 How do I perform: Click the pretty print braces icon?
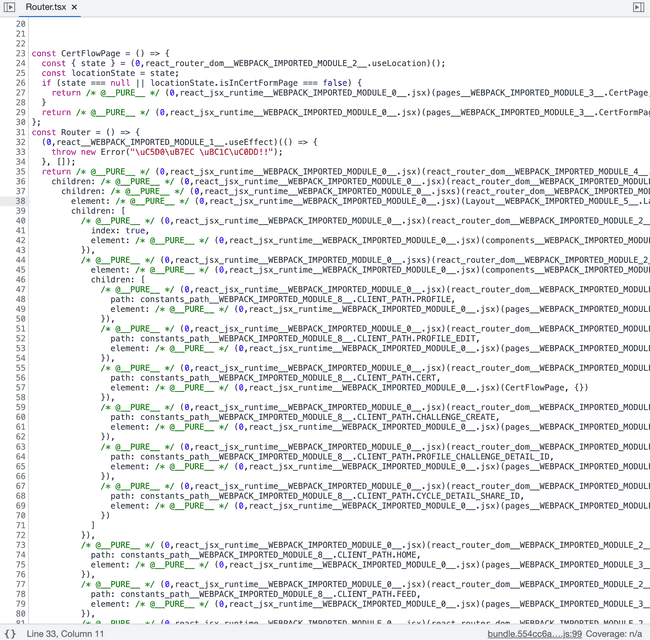[10, 633]
